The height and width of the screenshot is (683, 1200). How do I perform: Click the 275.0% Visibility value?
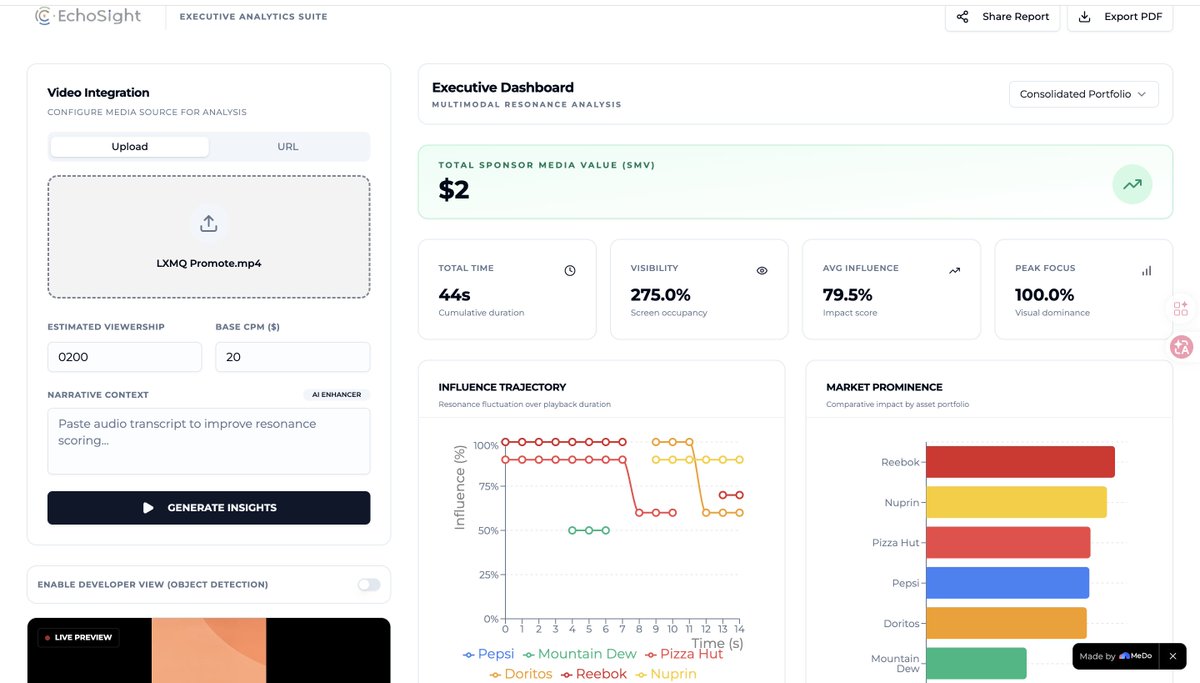(x=661, y=295)
